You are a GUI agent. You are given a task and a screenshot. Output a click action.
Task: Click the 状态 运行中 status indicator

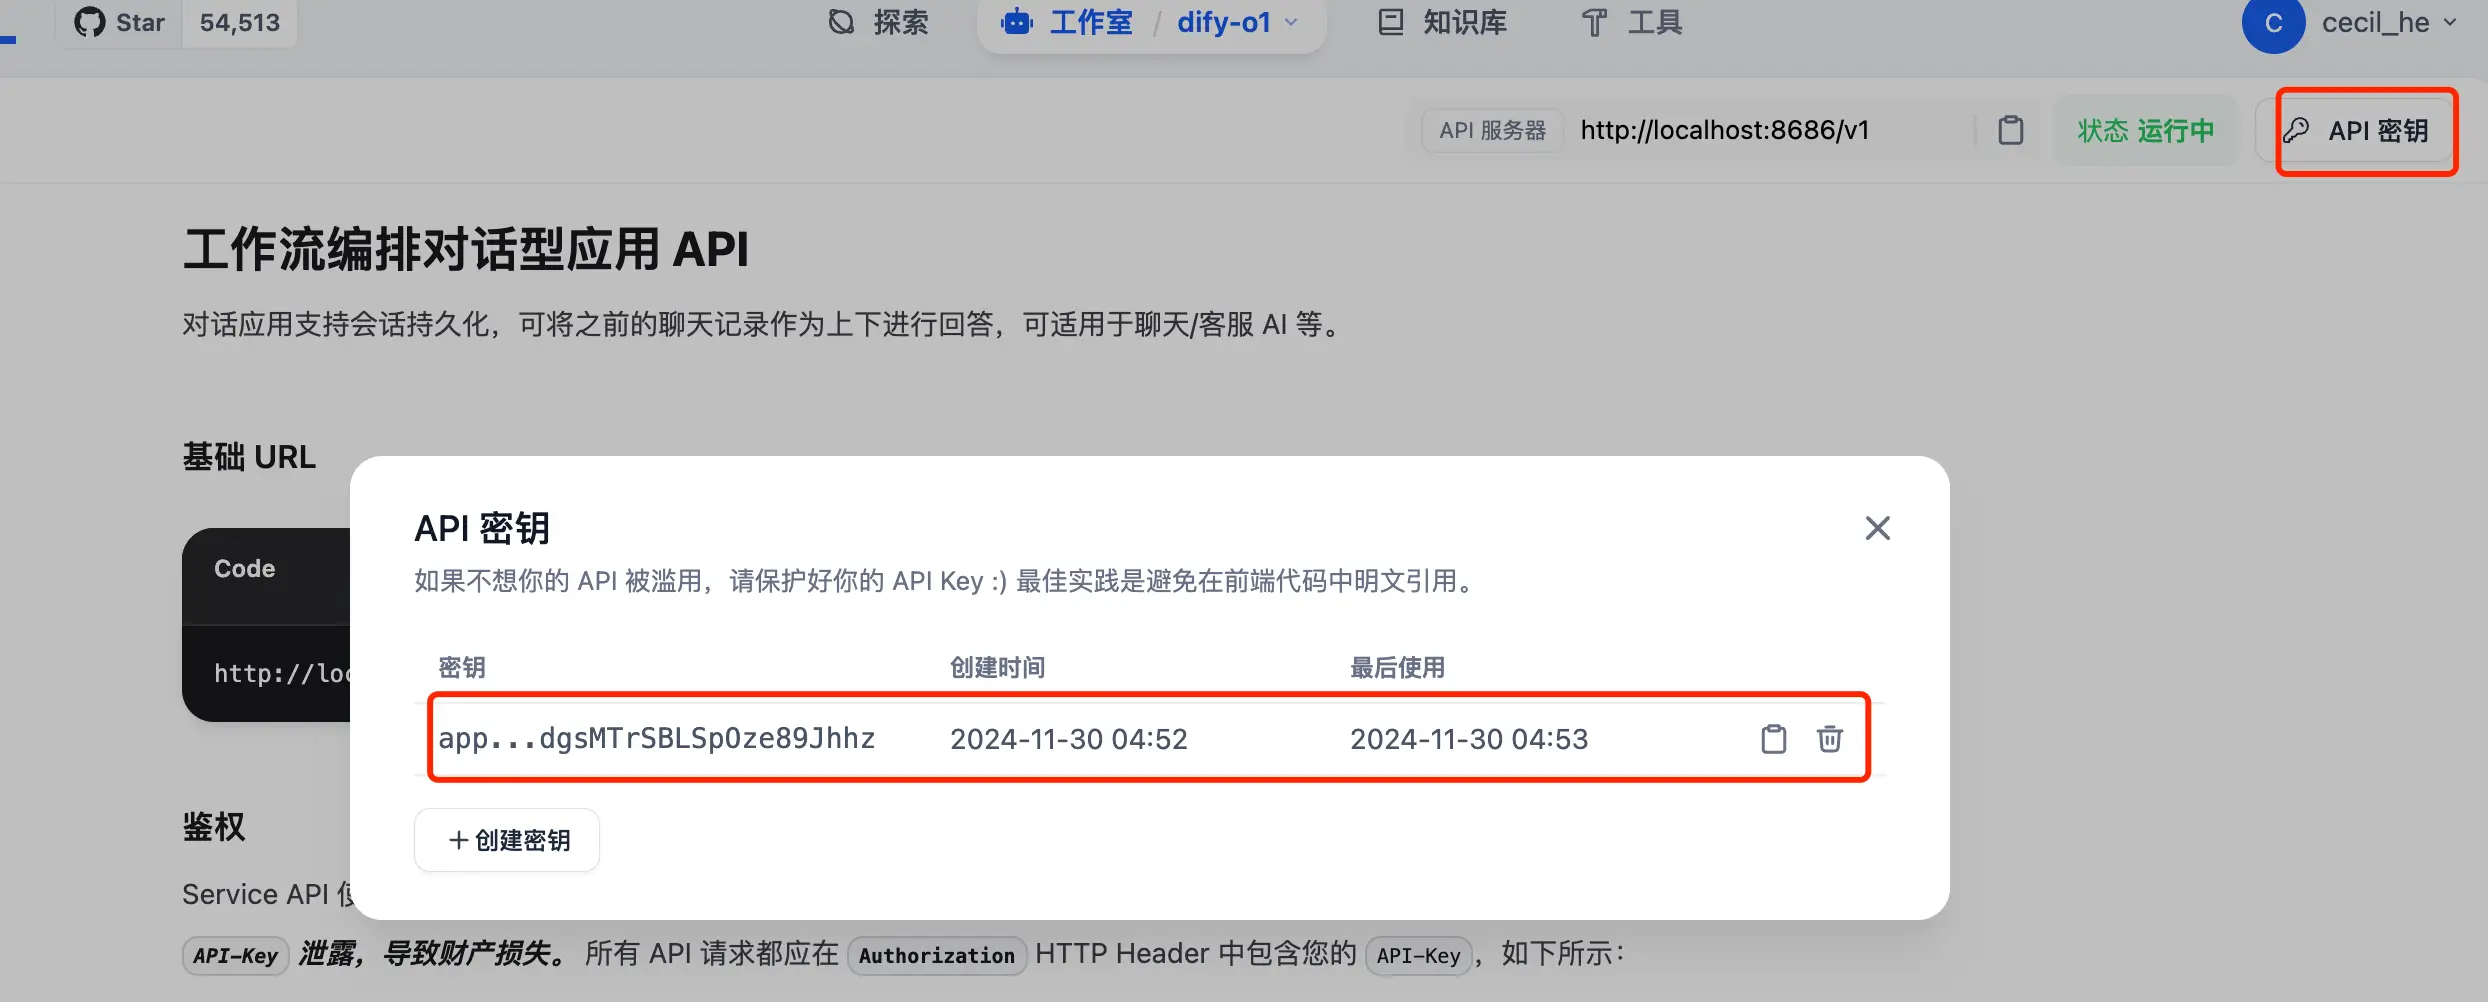click(x=2144, y=130)
